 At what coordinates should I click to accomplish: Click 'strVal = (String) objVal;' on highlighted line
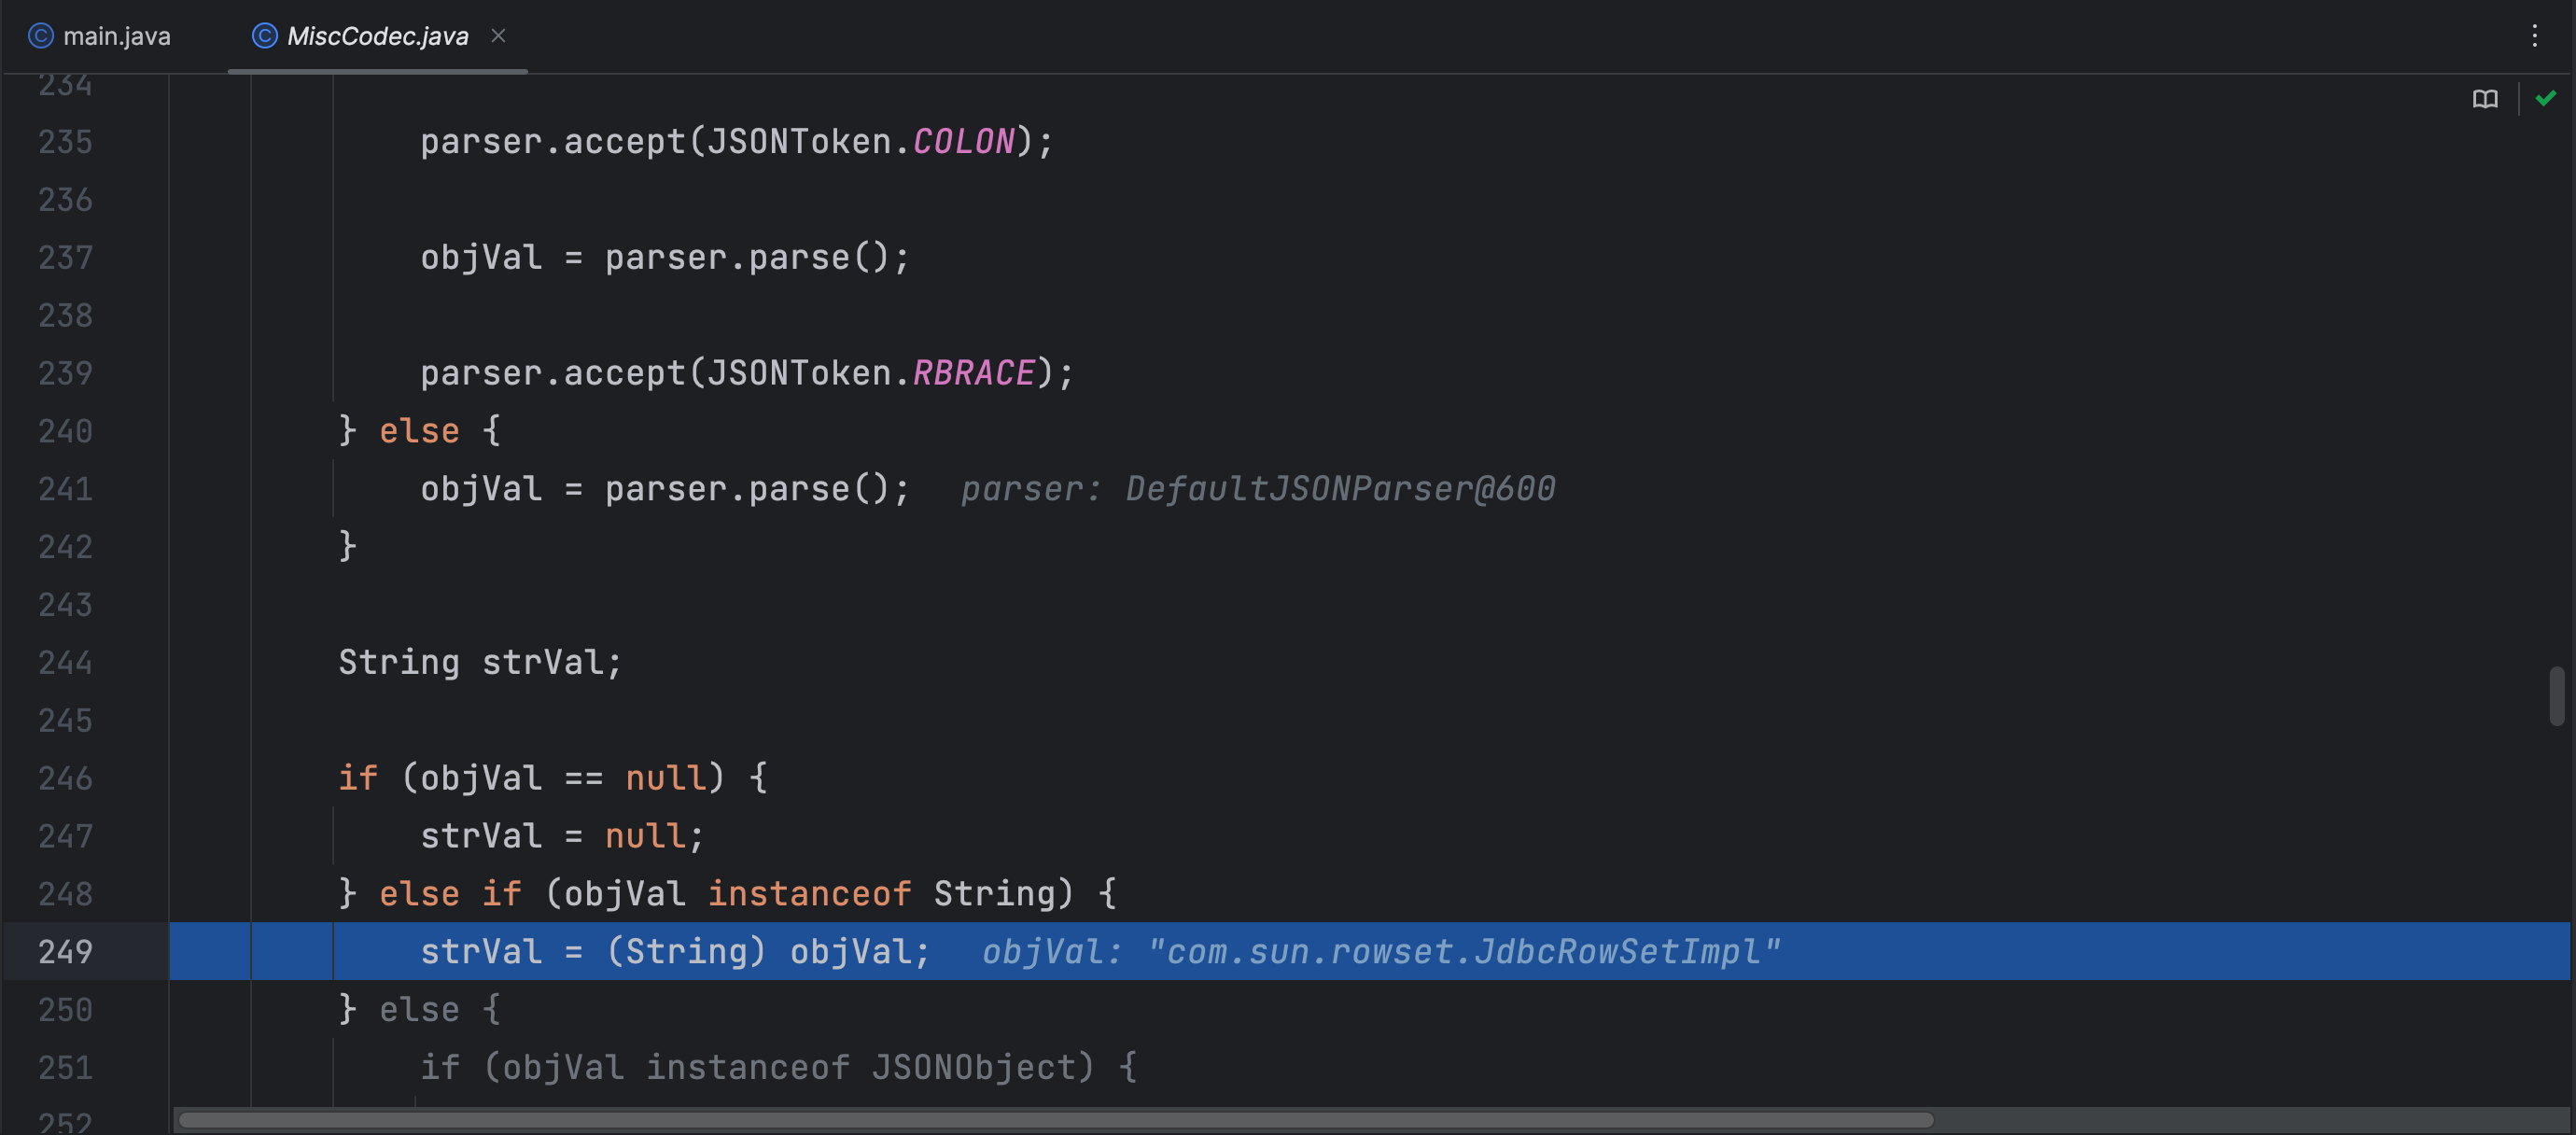click(x=675, y=951)
